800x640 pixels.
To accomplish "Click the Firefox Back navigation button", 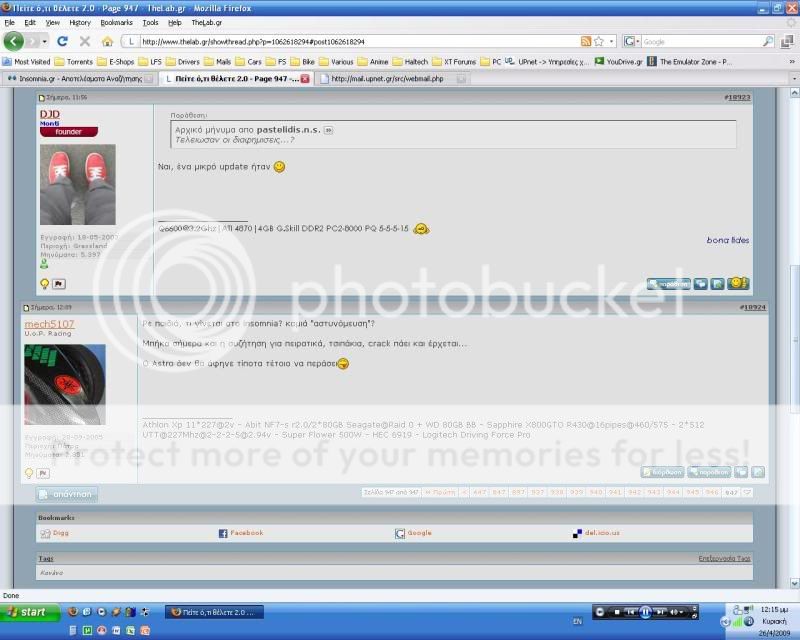I will pos(14,42).
